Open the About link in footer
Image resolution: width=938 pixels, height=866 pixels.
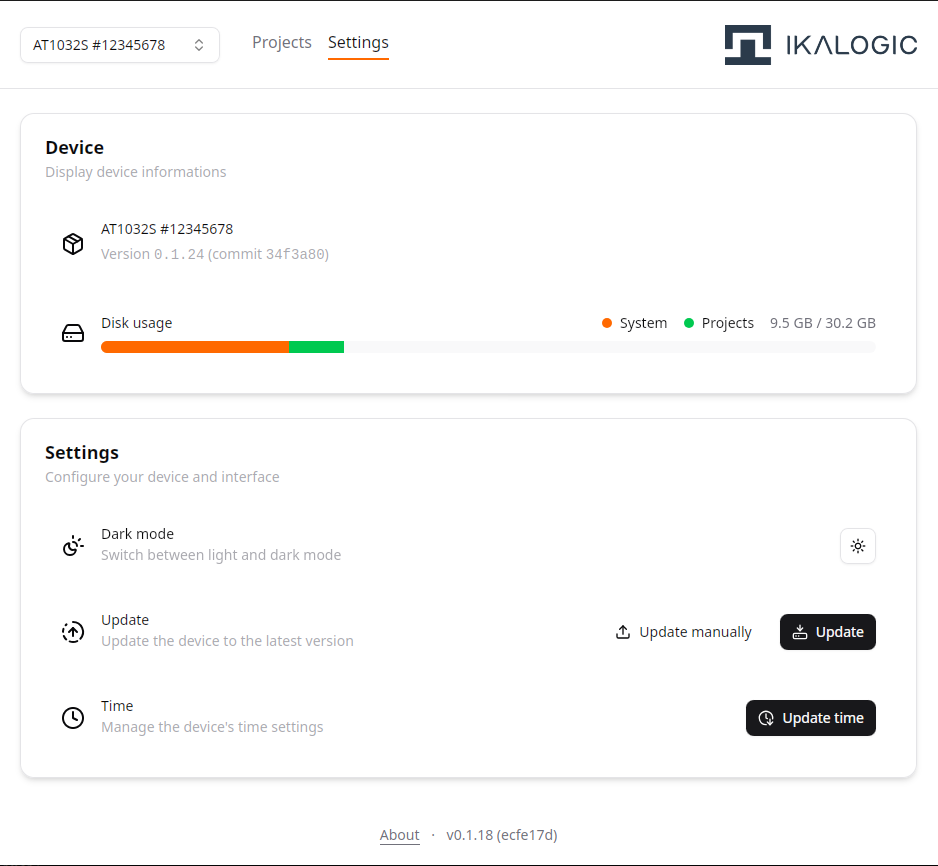(399, 835)
